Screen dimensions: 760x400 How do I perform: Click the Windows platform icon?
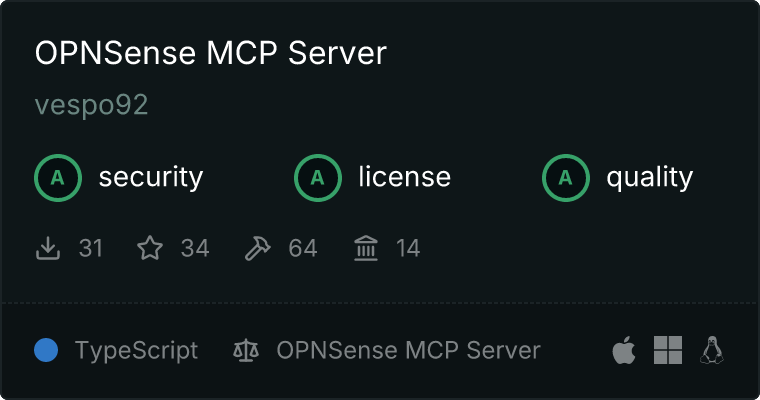tap(668, 350)
